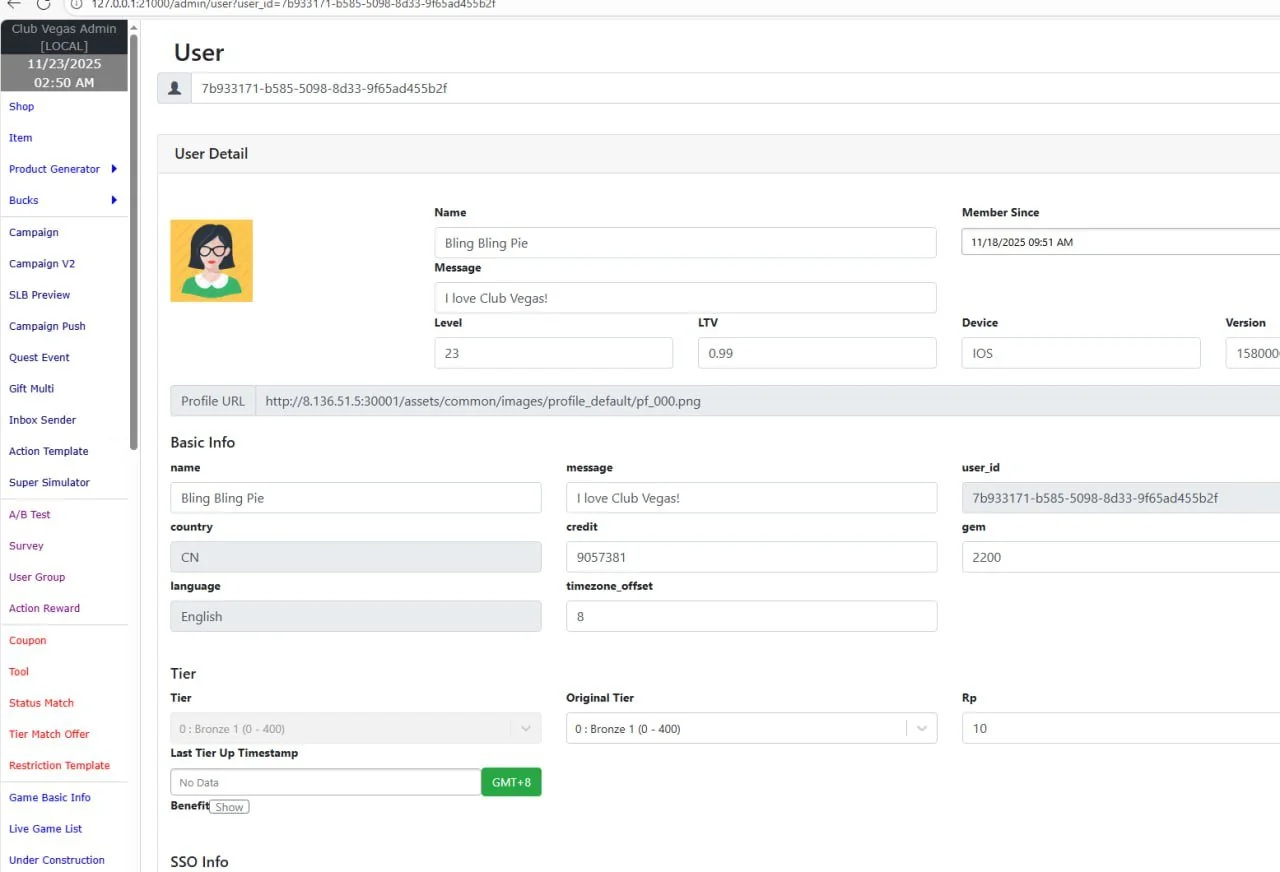
Task: Reload the page with the browser refresh icon
Action: [43, 4]
